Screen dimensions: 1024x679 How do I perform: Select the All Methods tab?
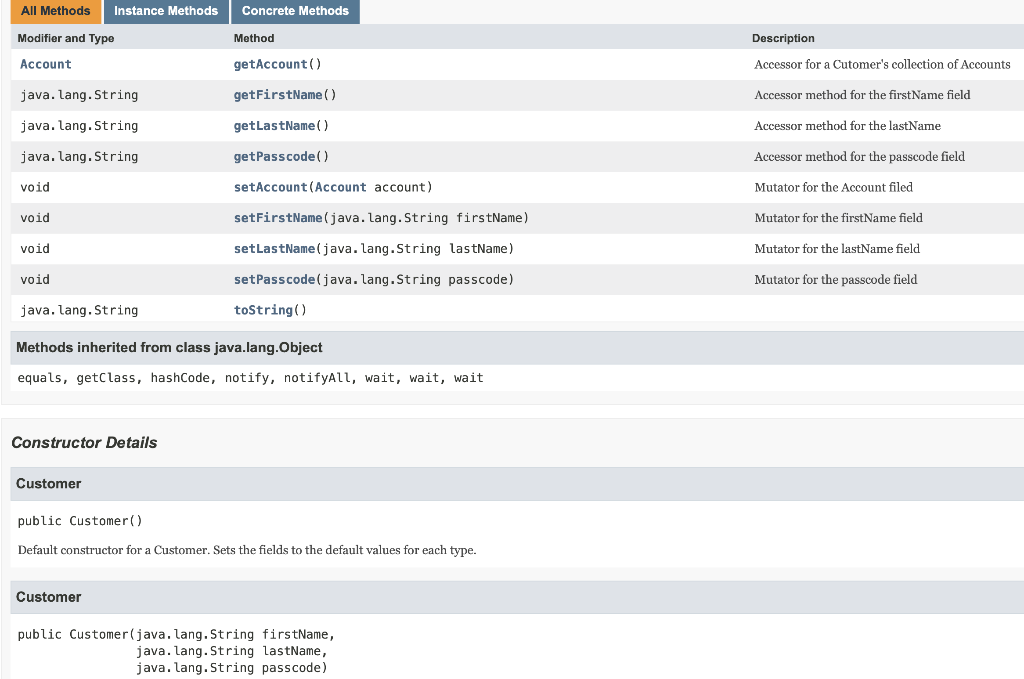pyautogui.click(x=55, y=11)
